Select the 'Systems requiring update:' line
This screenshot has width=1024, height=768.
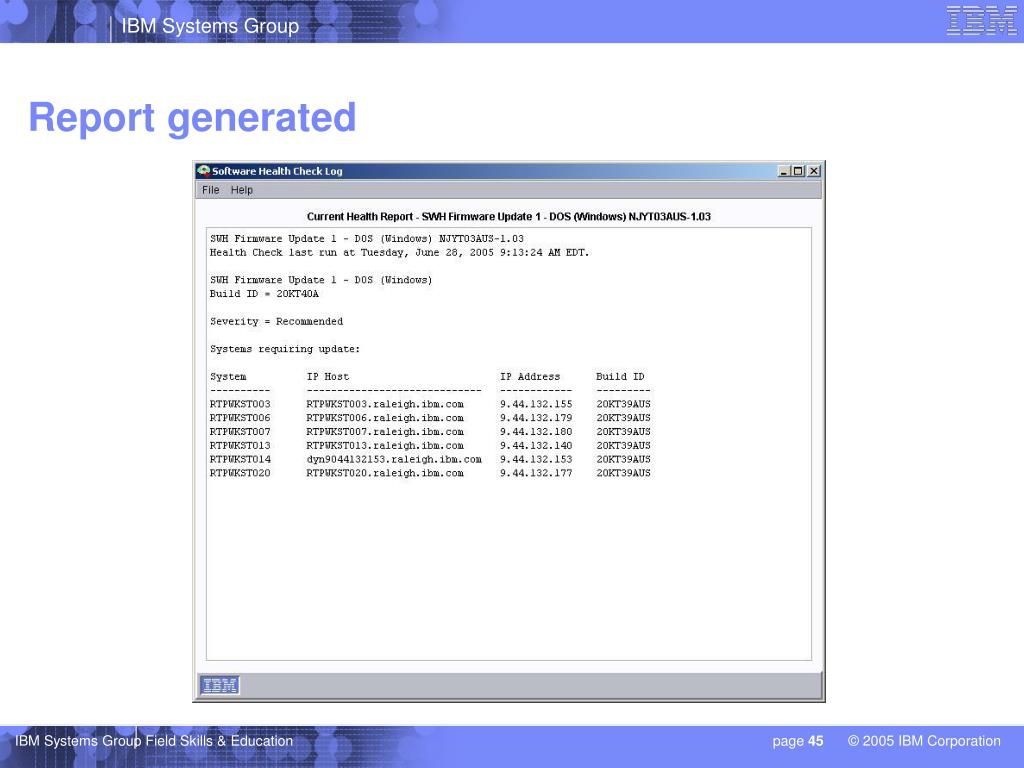point(285,349)
